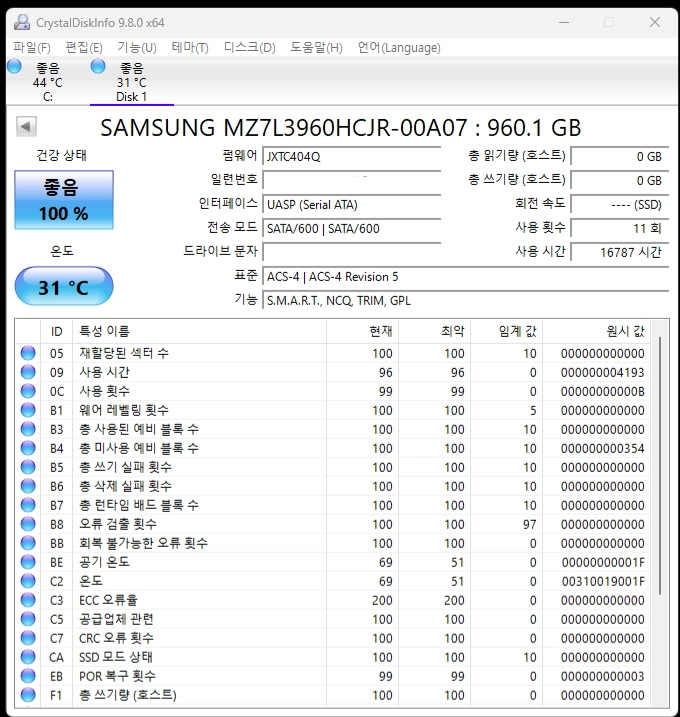Screen dimensions: 680x717
Task: Click status orb of attribute 09 row
Action: (x=28, y=372)
